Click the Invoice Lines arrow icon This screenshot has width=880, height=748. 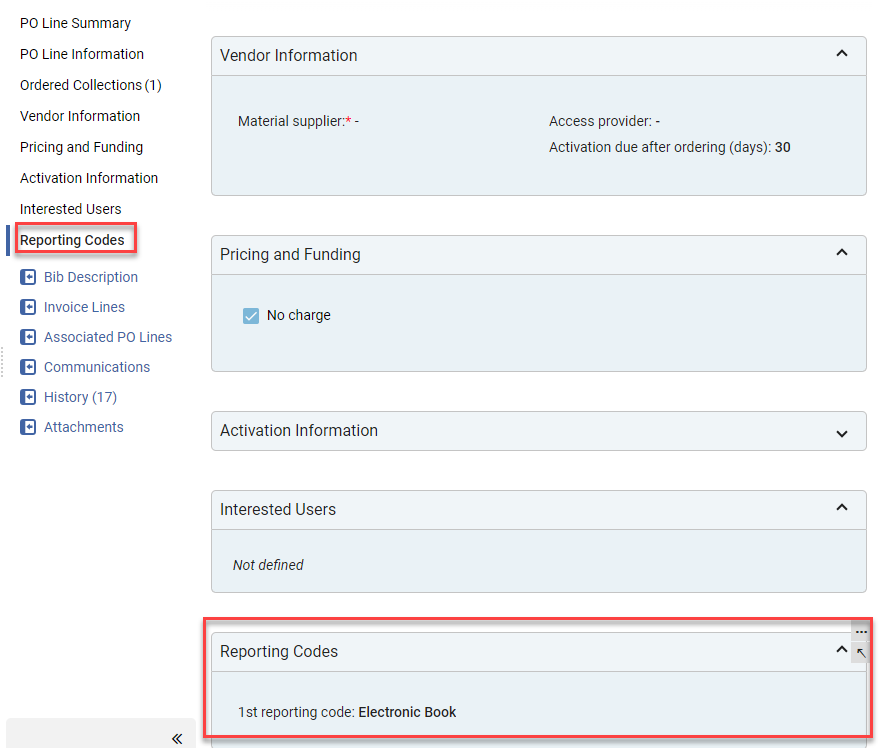pos(28,307)
